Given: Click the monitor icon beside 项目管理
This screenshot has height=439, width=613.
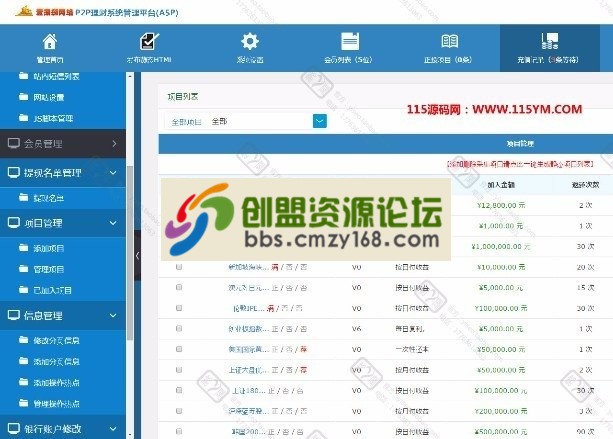Looking at the screenshot, I should click(14, 223).
